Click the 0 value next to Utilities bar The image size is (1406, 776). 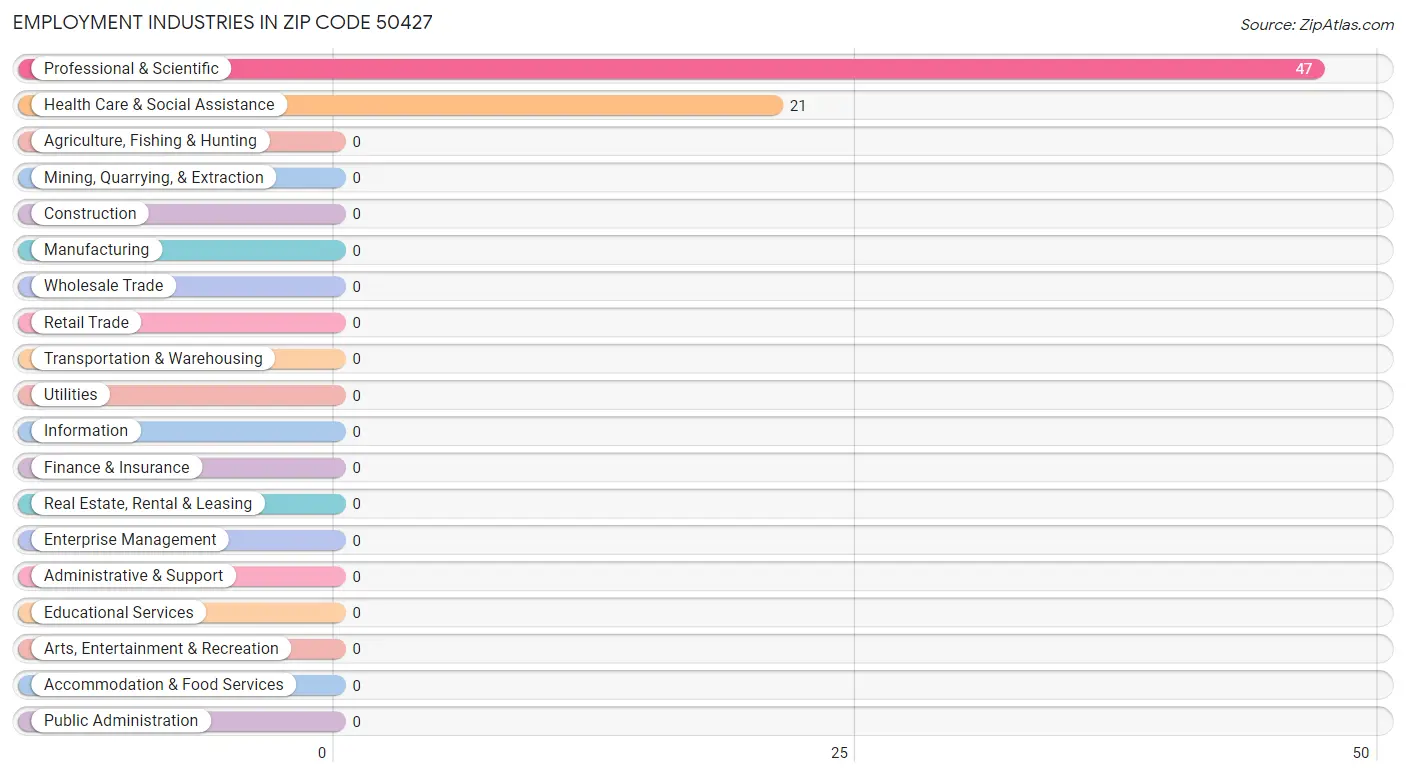click(x=356, y=395)
